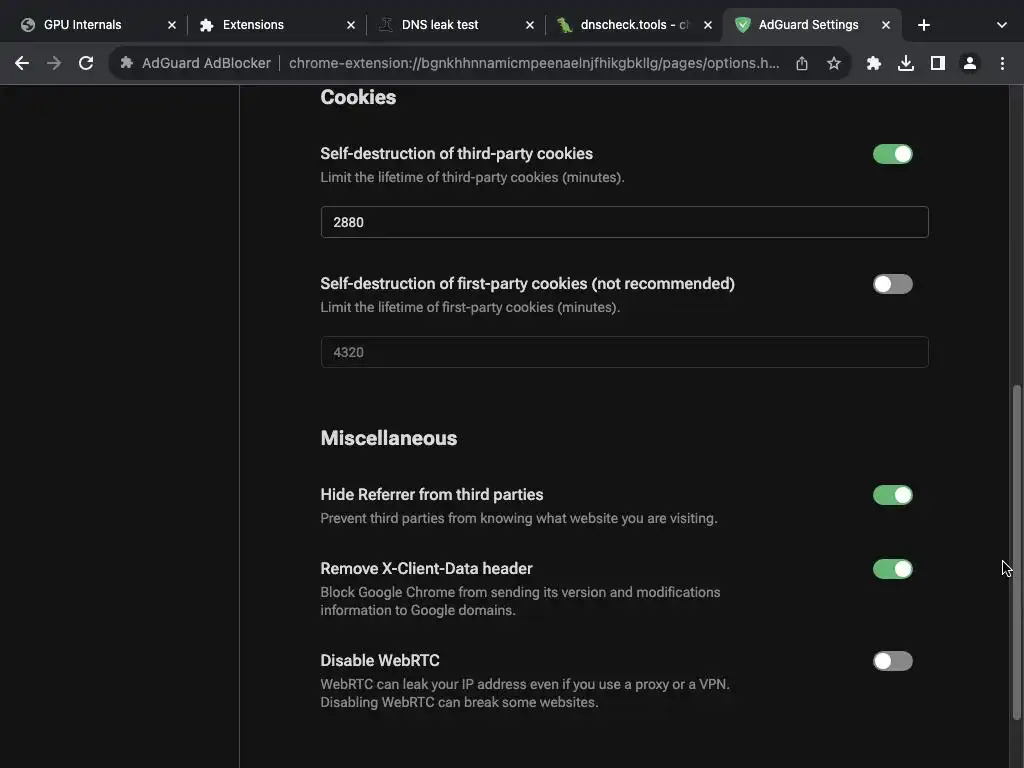1024x768 pixels.
Task: Open the profile avatar icon
Action: [970, 63]
